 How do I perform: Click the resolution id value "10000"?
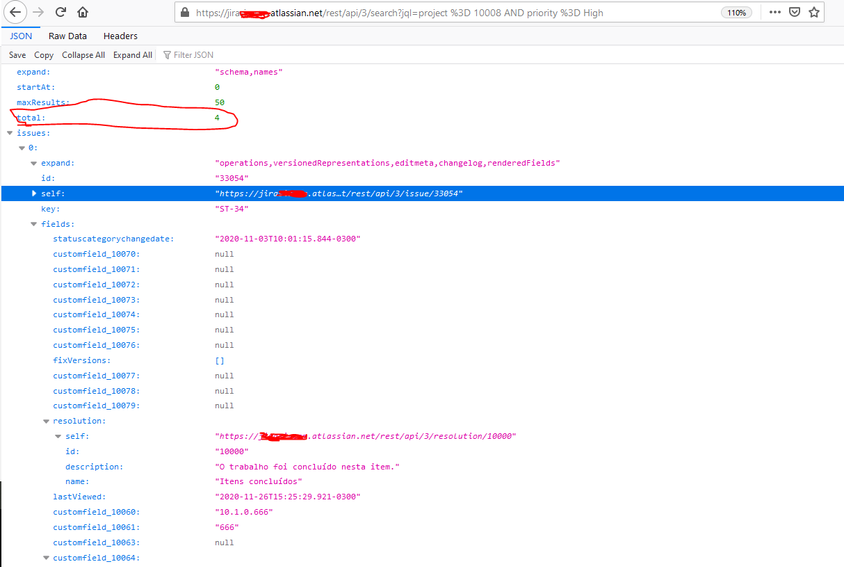coord(231,451)
